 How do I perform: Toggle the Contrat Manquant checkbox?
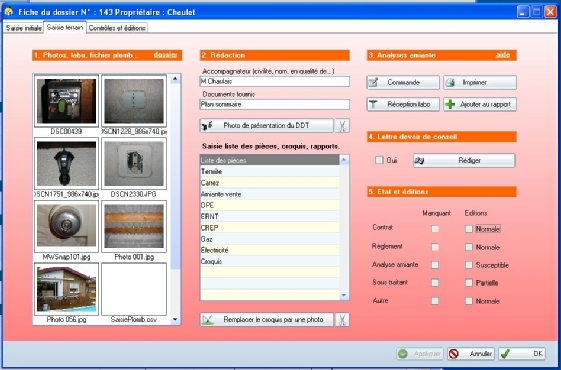[x=435, y=229]
